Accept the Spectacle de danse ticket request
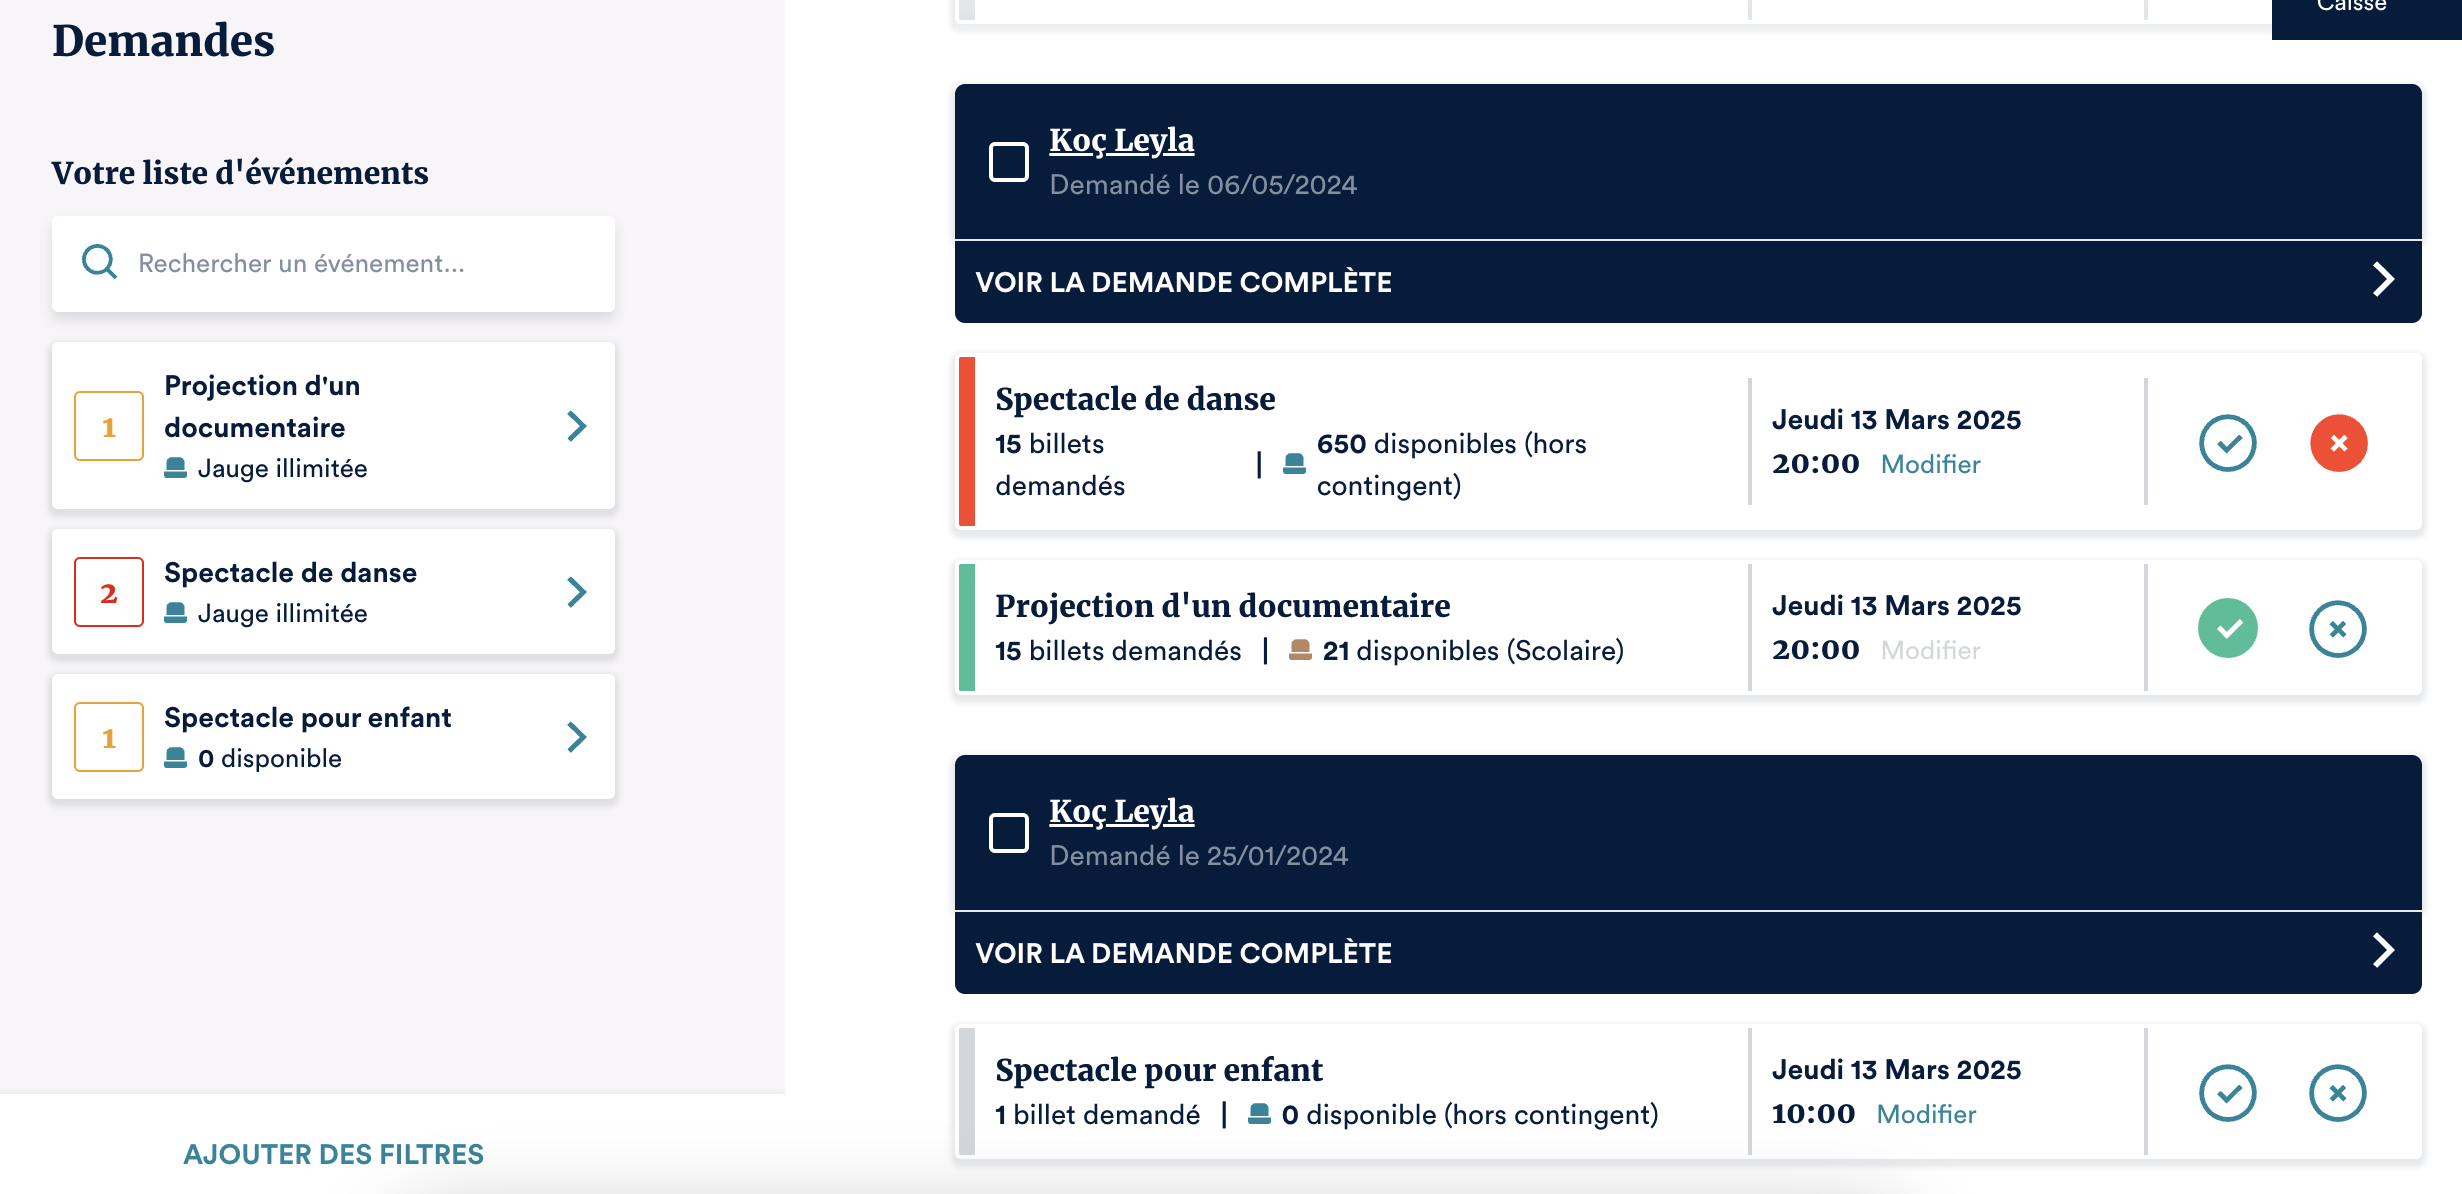2462x1194 pixels. coord(2227,443)
